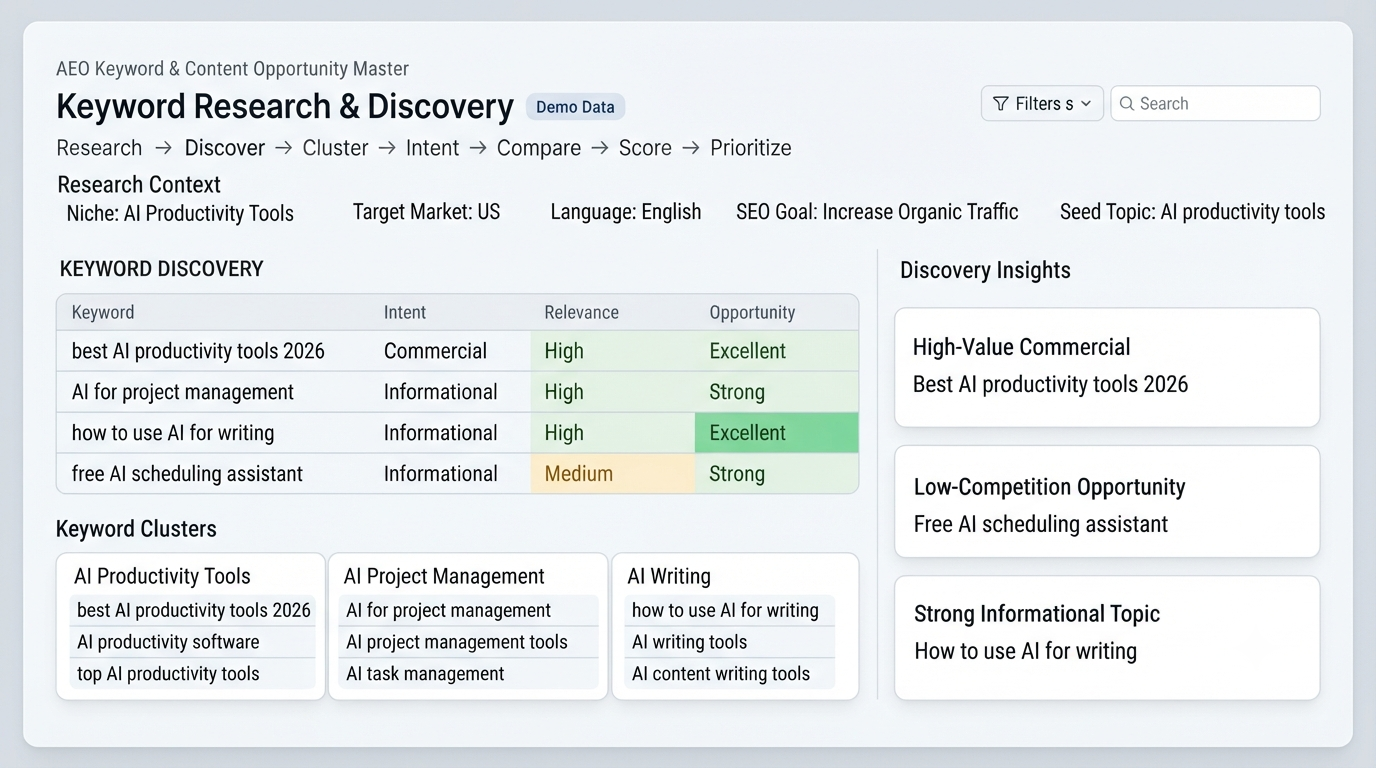Screen dimensions: 1376x768
Task: Click Informational intent for AI for project management
Action: coord(440,392)
